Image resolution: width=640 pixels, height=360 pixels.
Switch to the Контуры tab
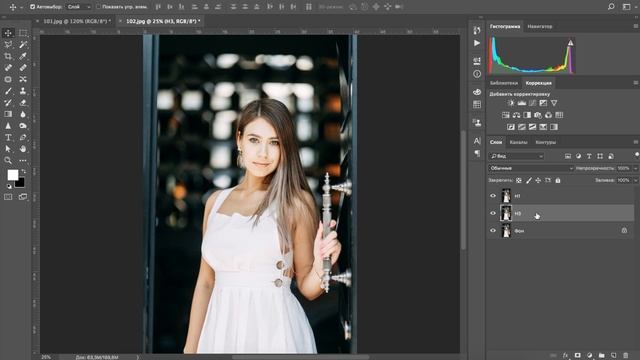click(x=545, y=142)
